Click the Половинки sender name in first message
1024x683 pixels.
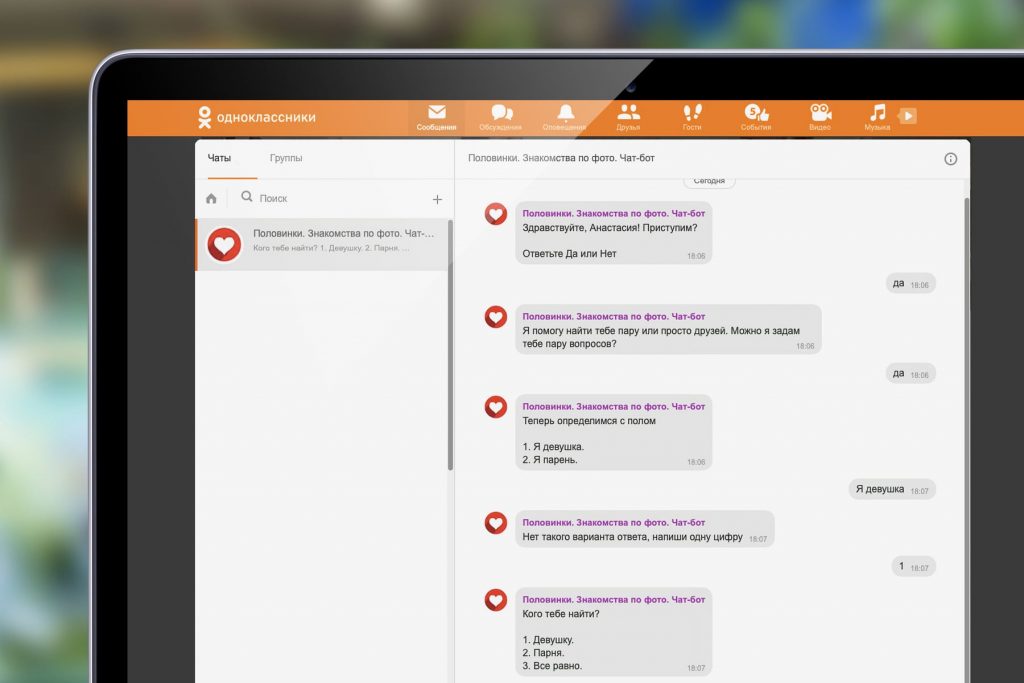[x=613, y=213]
